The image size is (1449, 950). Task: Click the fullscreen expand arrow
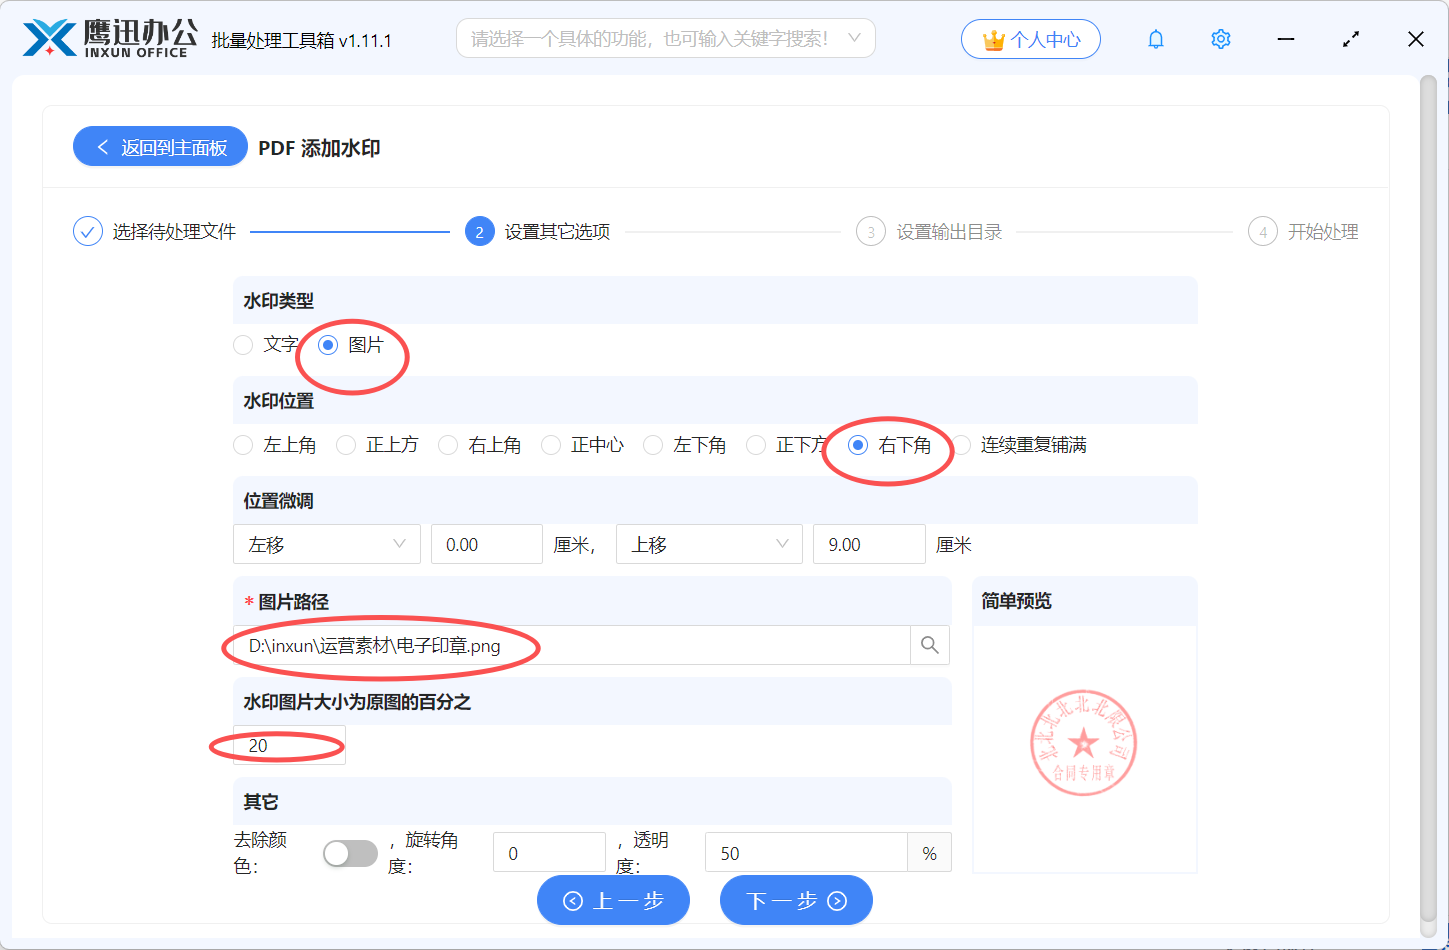[x=1350, y=38]
